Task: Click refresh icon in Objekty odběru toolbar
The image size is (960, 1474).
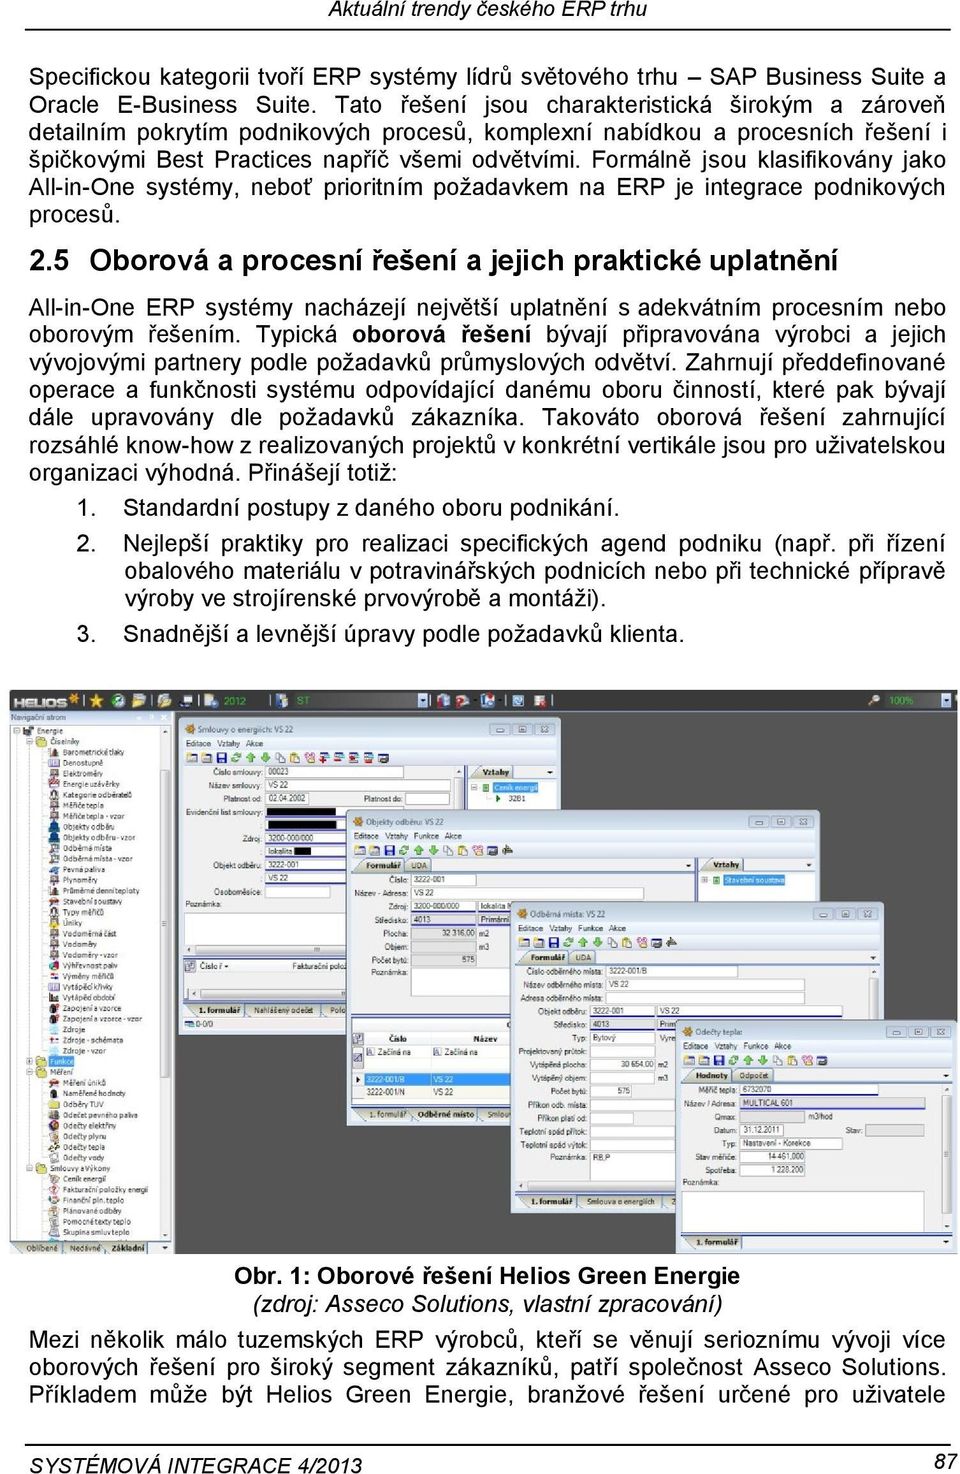Action: point(404,851)
